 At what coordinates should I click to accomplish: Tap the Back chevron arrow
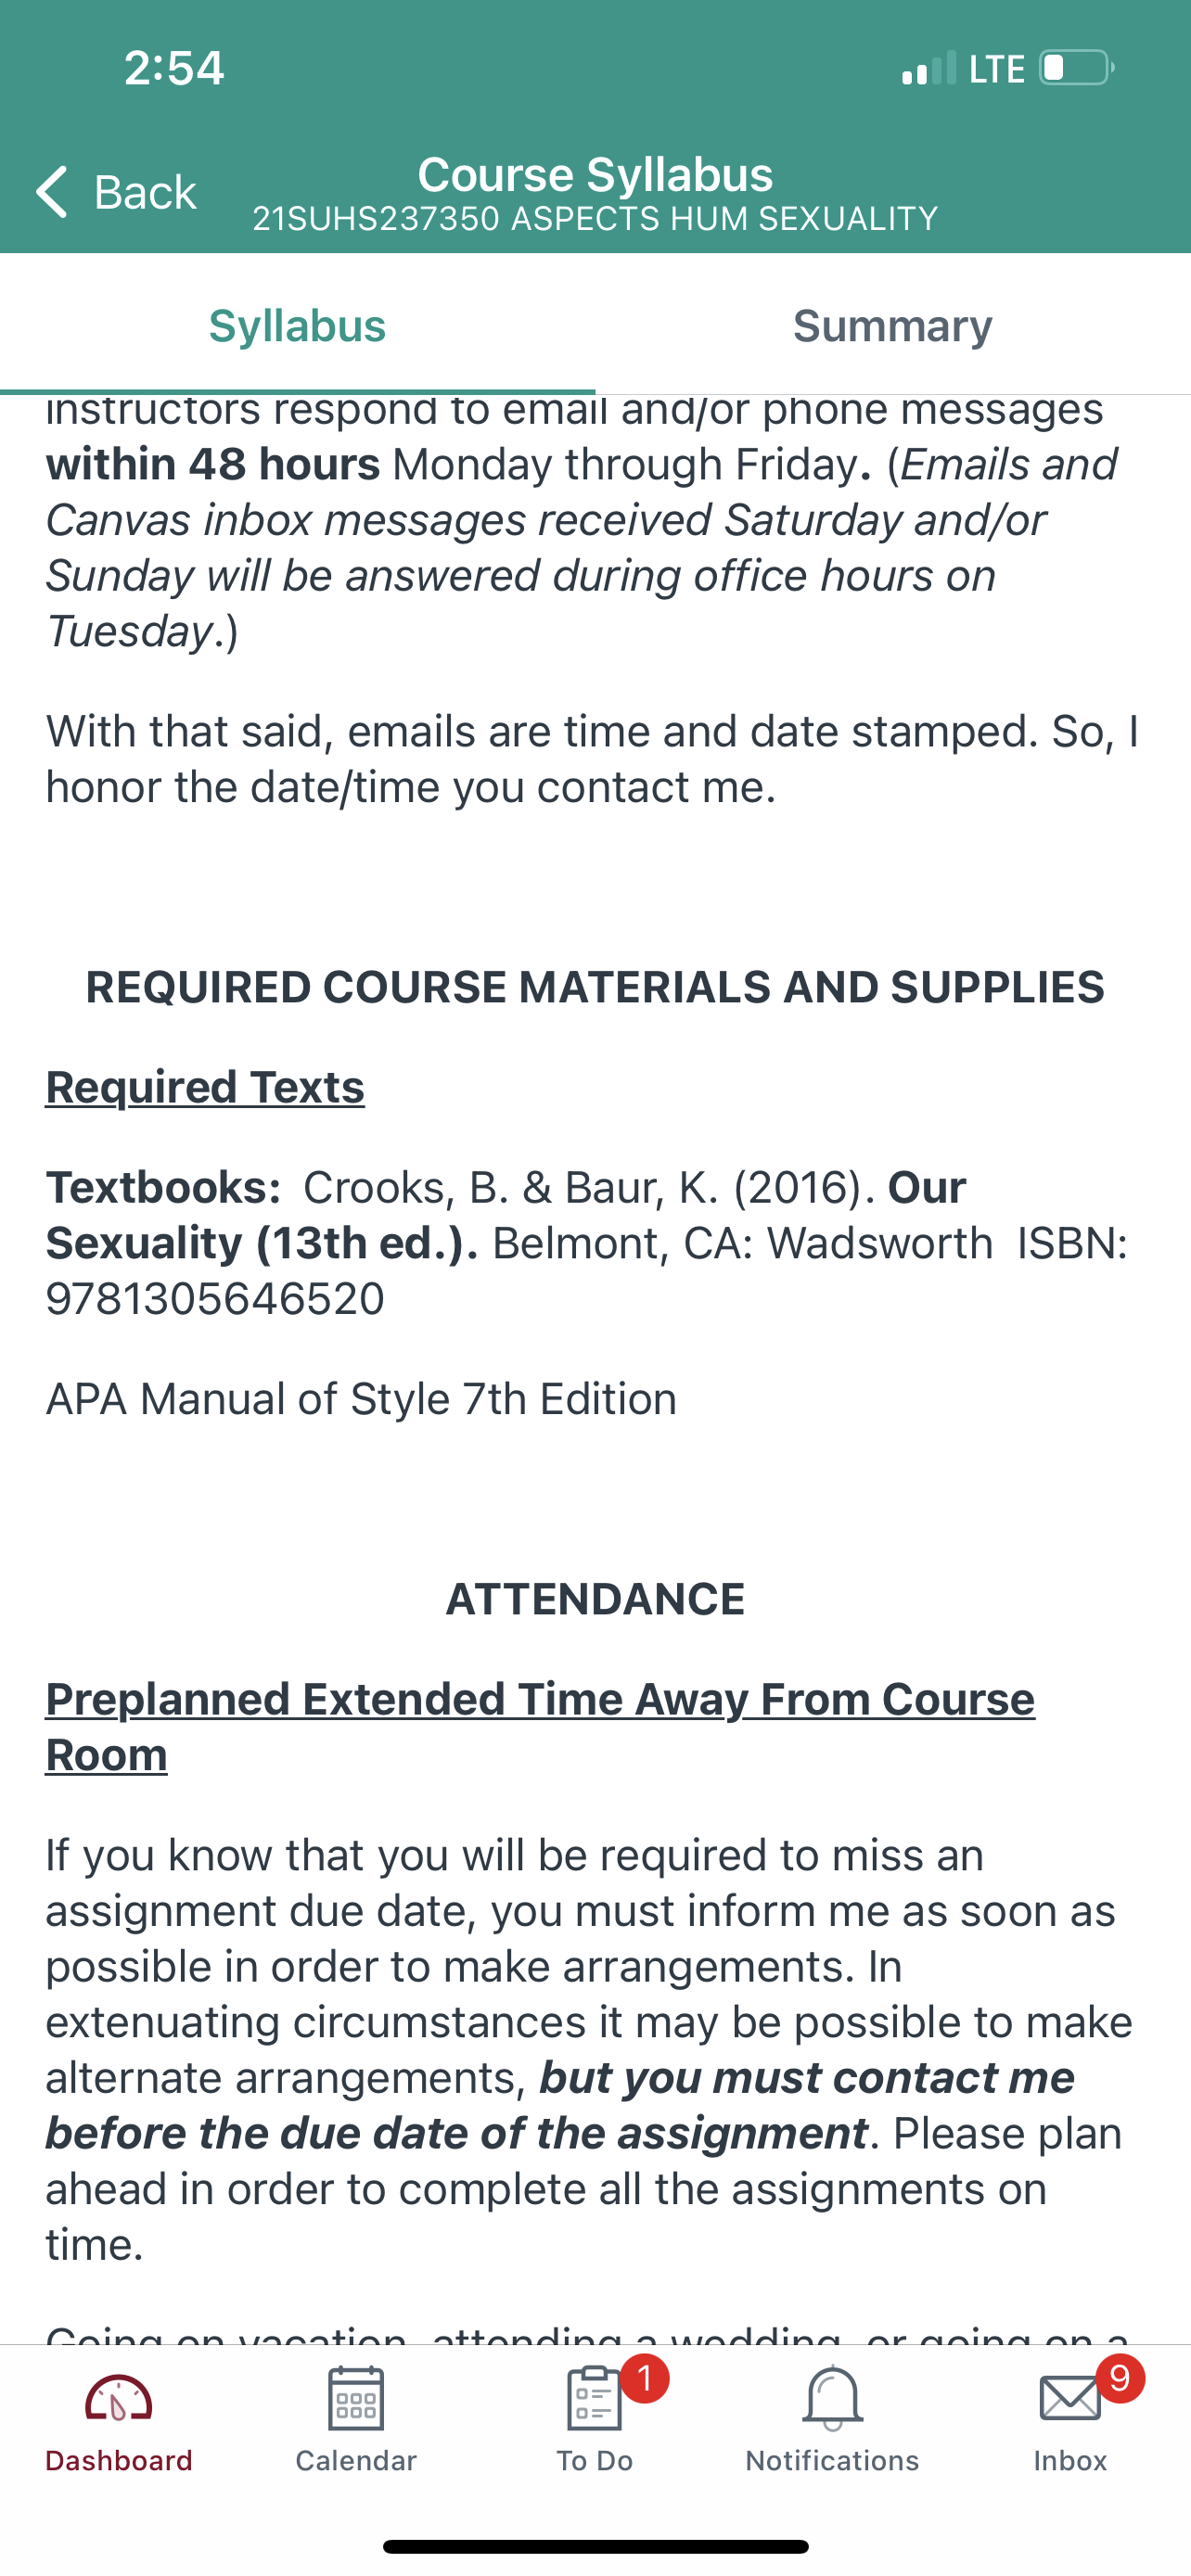pos(51,191)
